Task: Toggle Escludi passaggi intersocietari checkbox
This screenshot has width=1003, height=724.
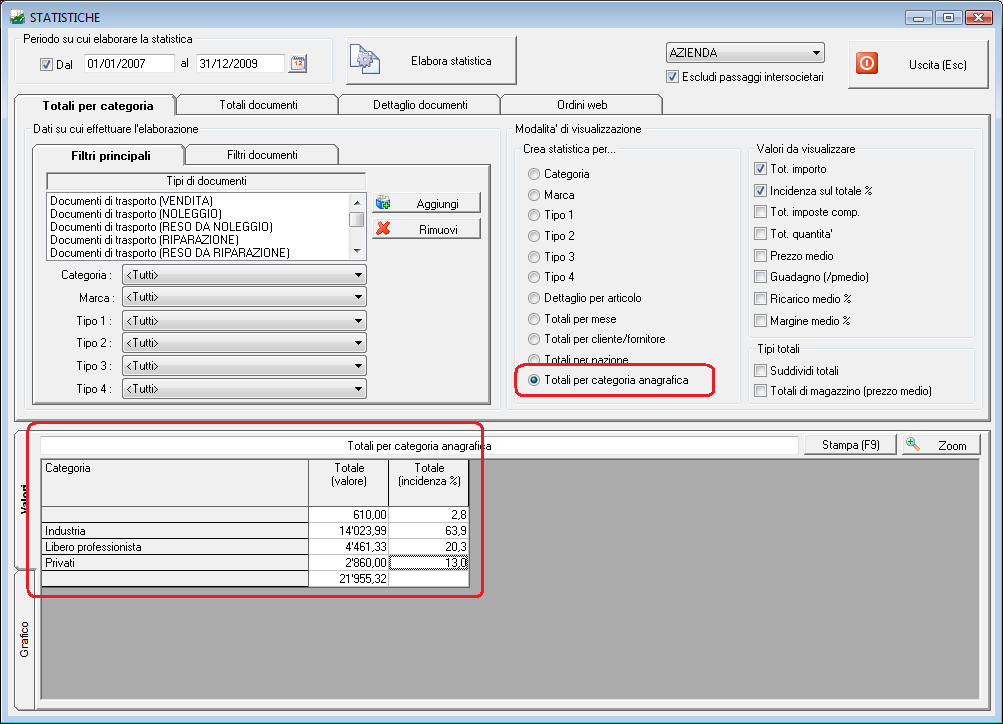Action: point(672,77)
